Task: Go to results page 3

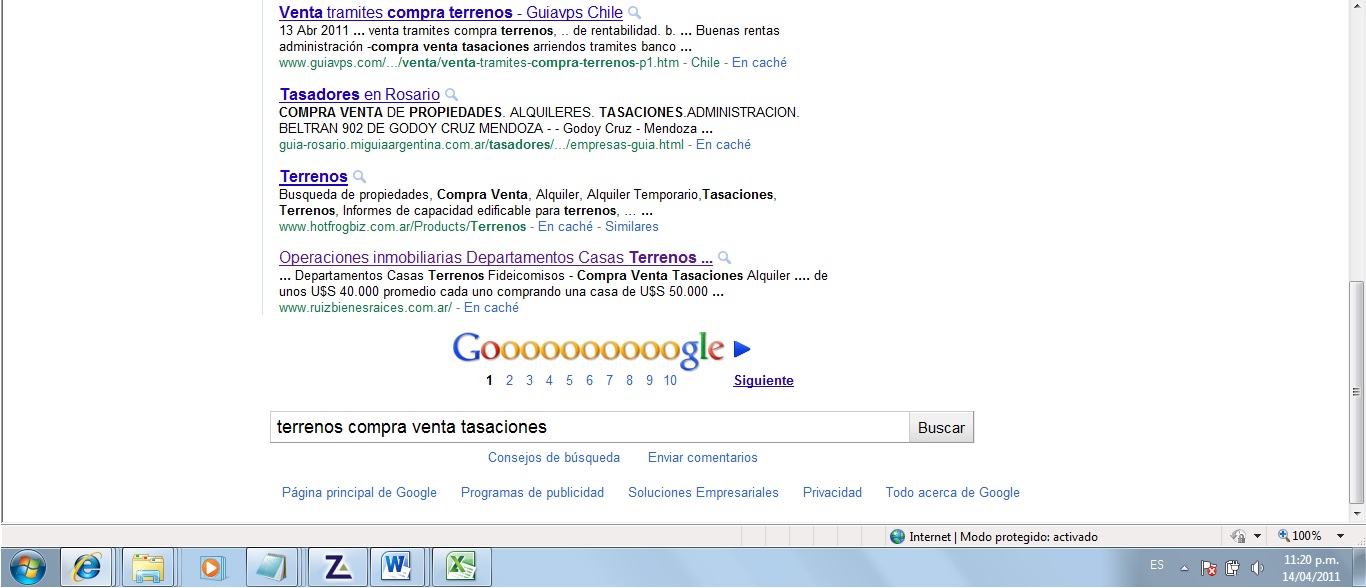Action: [530, 380]
